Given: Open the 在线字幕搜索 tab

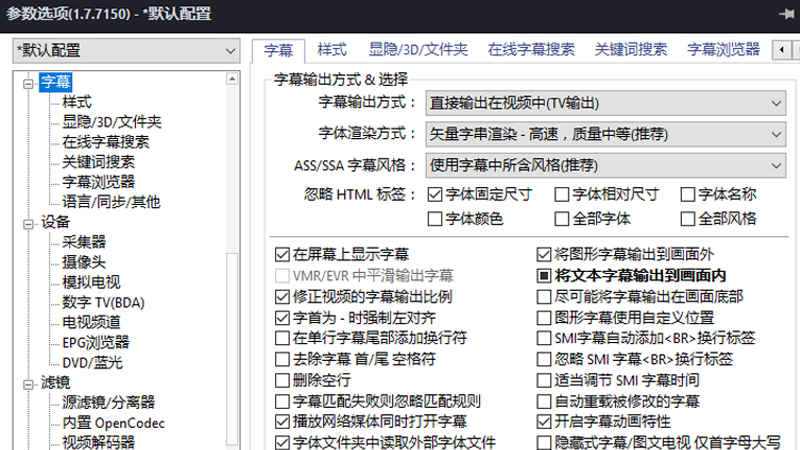Looking at the screenshot, I should (531, 49).
